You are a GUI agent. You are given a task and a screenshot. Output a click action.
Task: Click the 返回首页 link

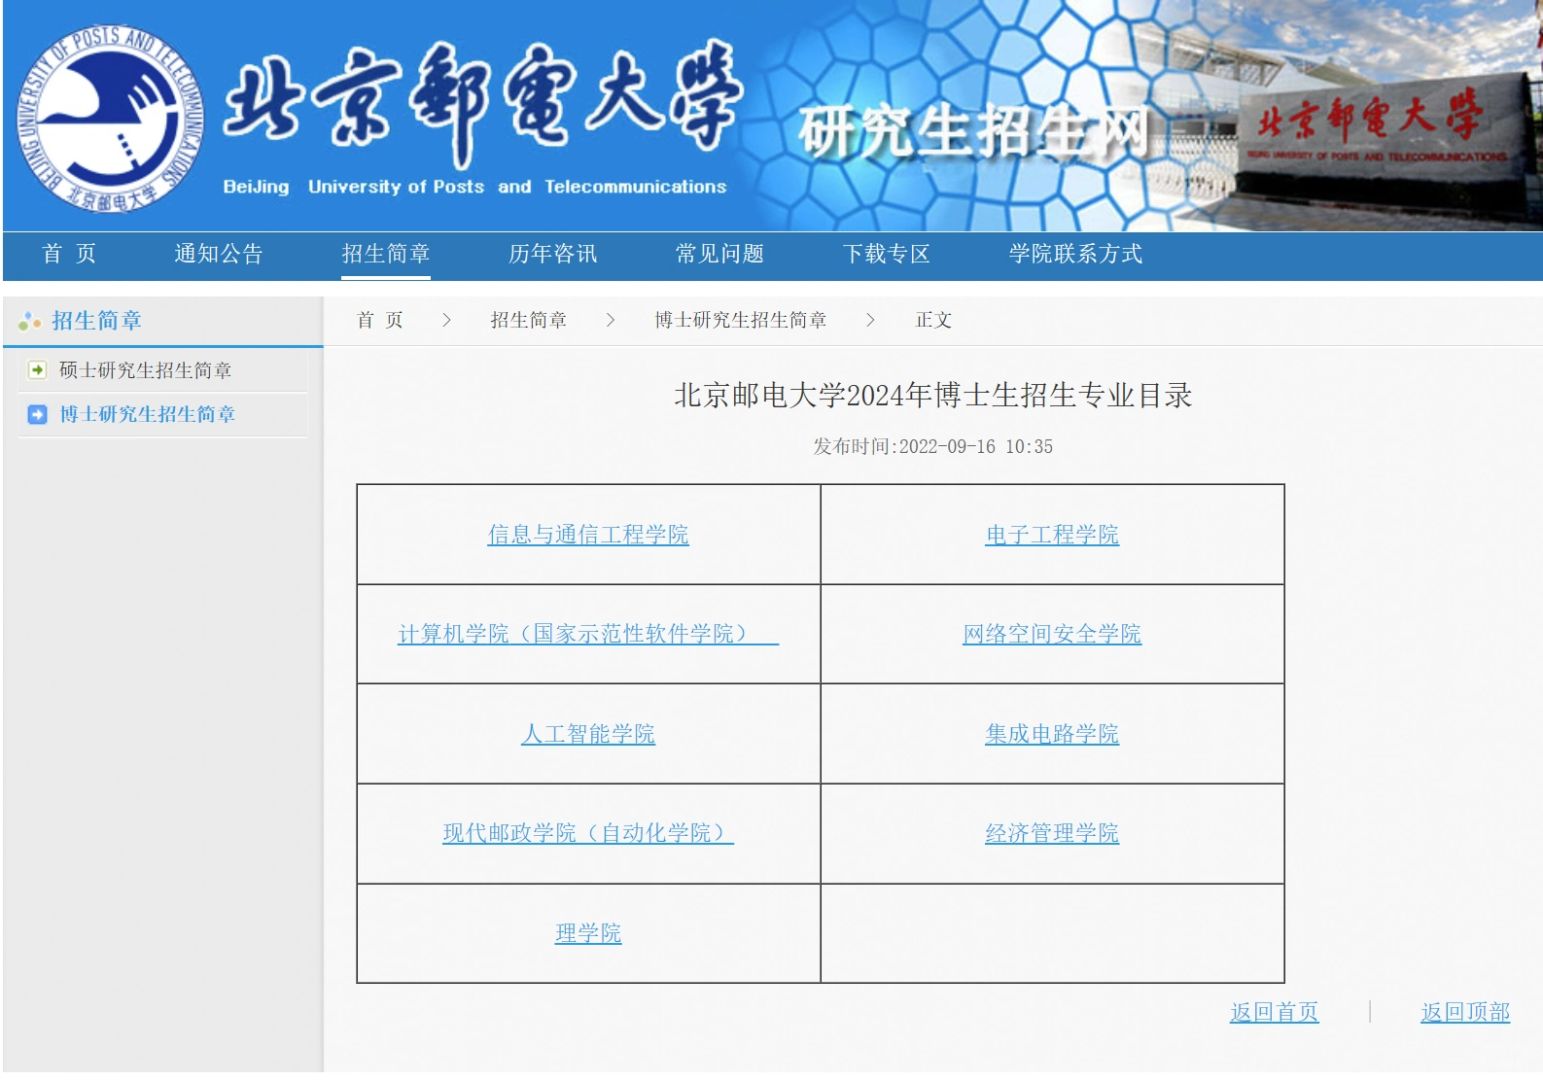pos(1274,1012)
